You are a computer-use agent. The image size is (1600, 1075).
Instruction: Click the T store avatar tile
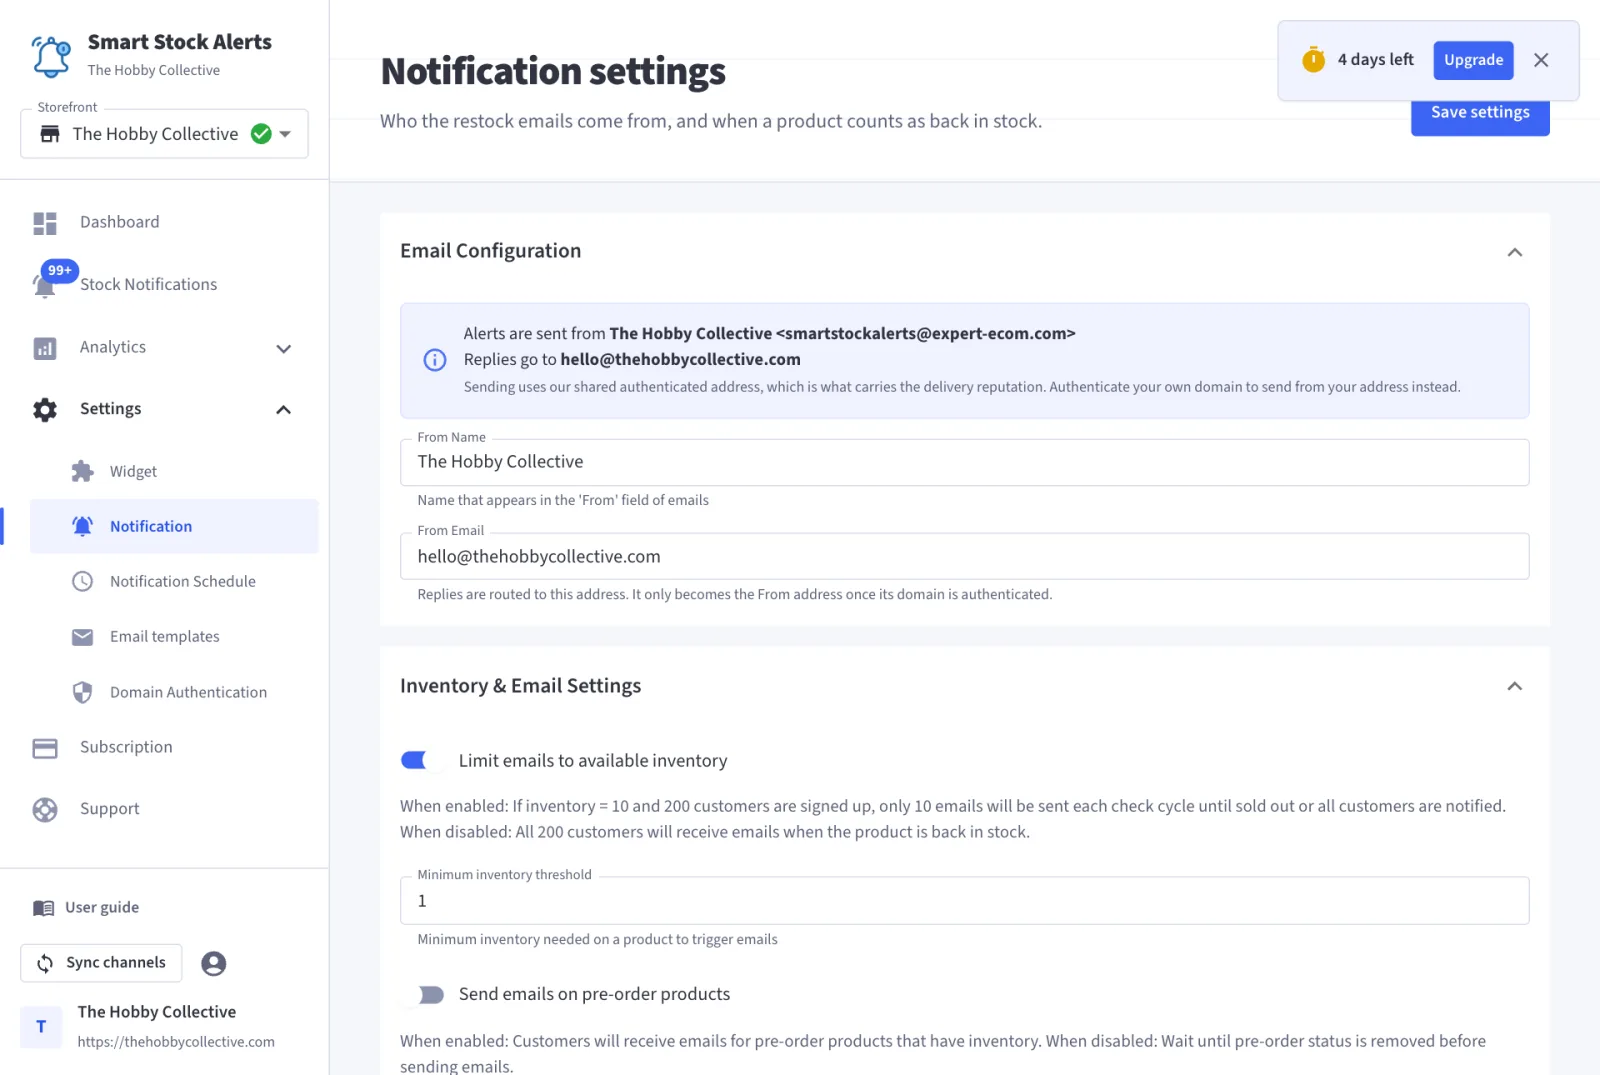pos(41,1027)
